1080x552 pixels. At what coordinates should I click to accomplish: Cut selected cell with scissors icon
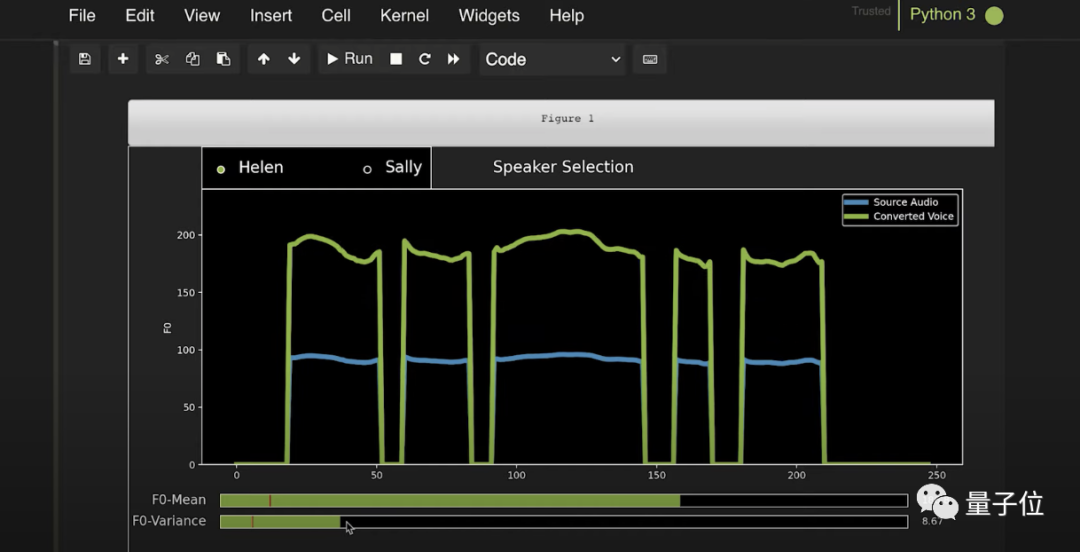tap(161, 59)
